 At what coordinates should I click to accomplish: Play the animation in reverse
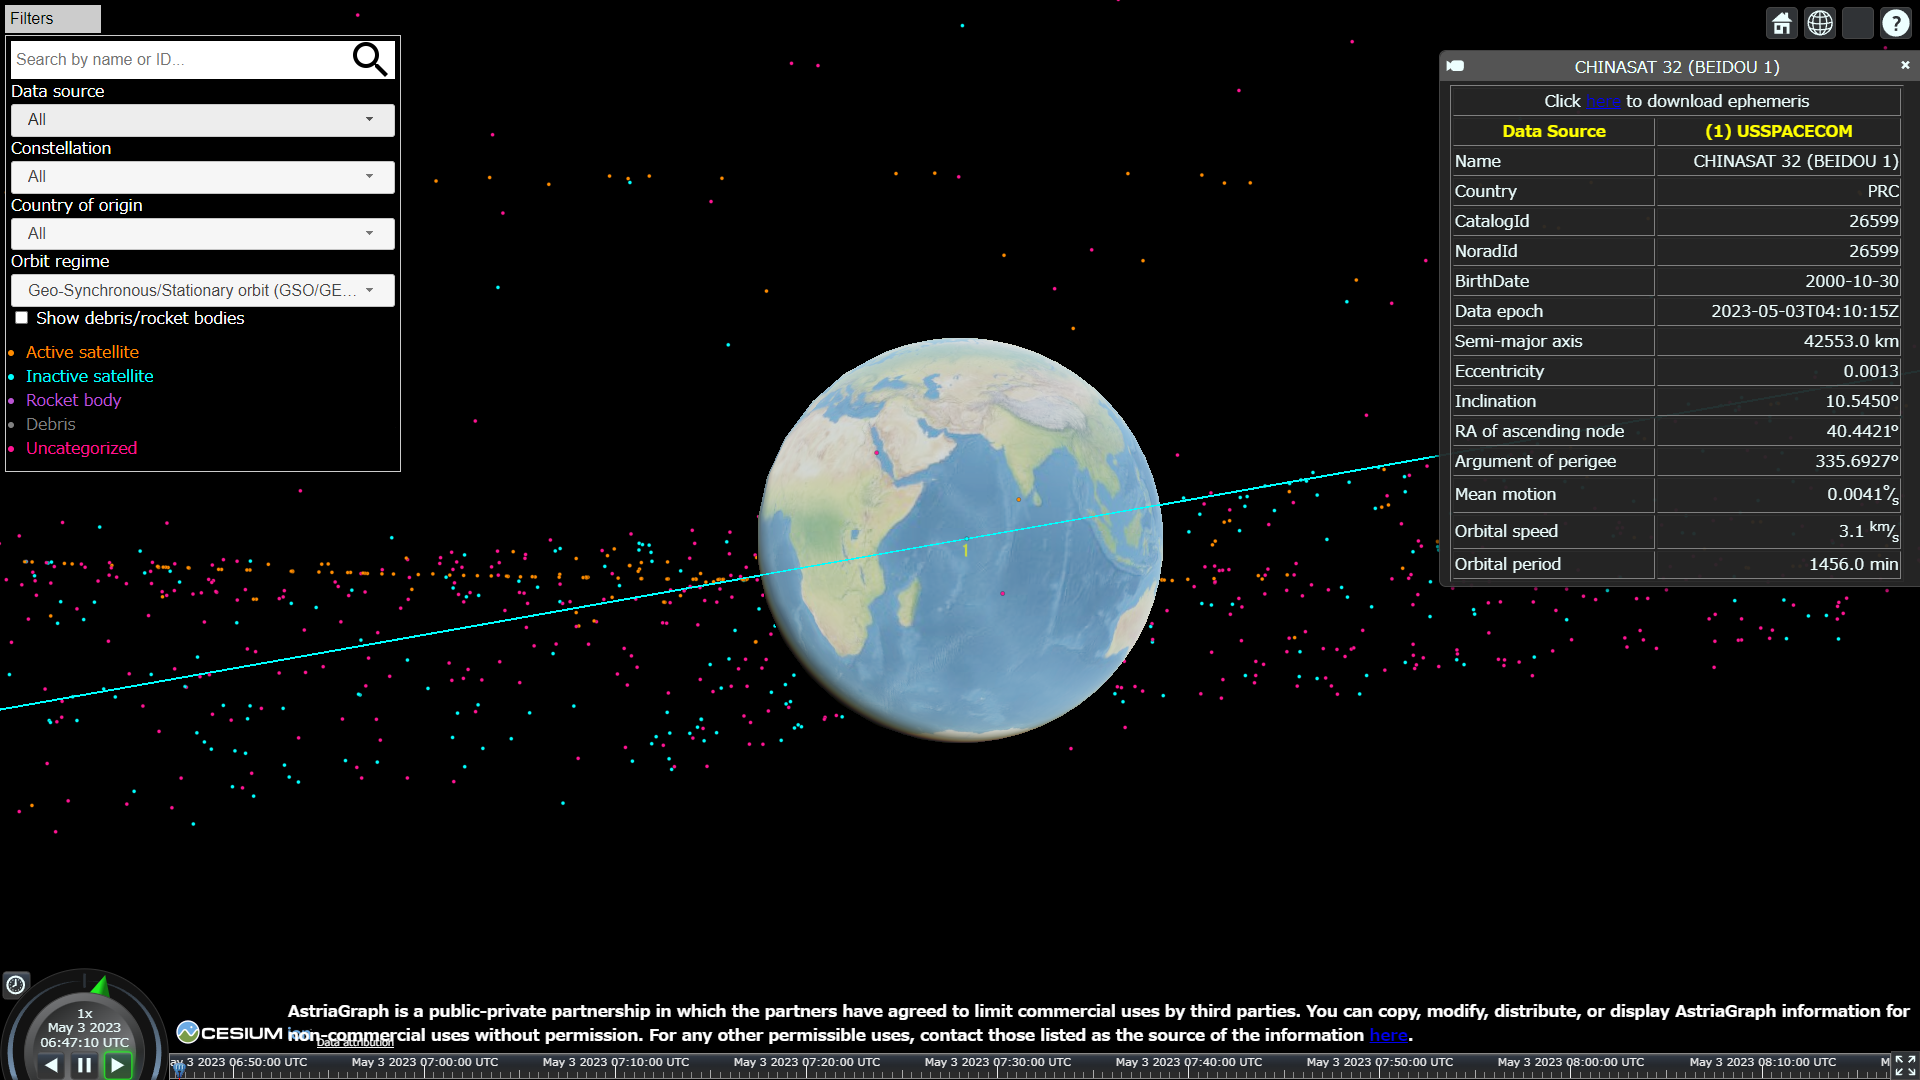51,1065
